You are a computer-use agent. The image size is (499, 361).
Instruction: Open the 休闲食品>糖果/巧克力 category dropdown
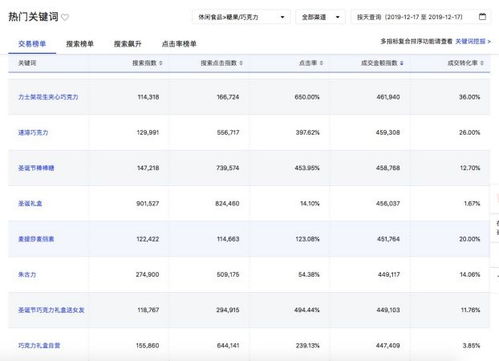(x=241, y=17)
